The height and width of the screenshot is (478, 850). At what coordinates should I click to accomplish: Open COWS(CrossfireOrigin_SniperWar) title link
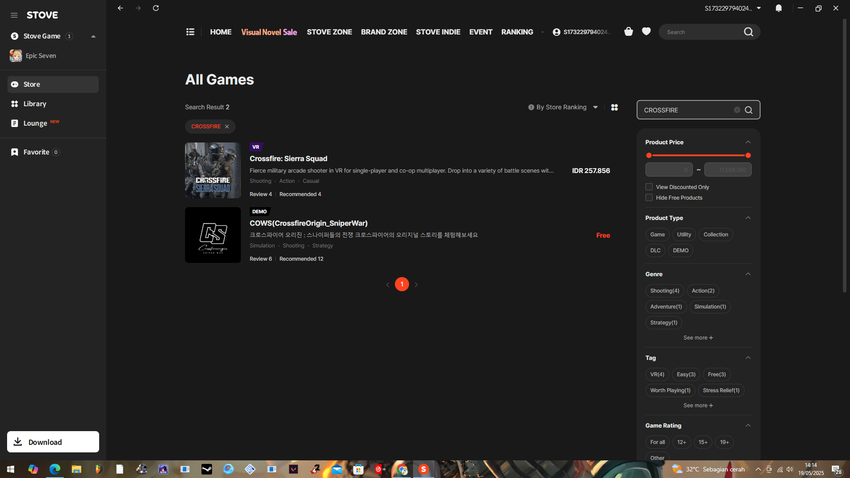[x=308, y=223]
